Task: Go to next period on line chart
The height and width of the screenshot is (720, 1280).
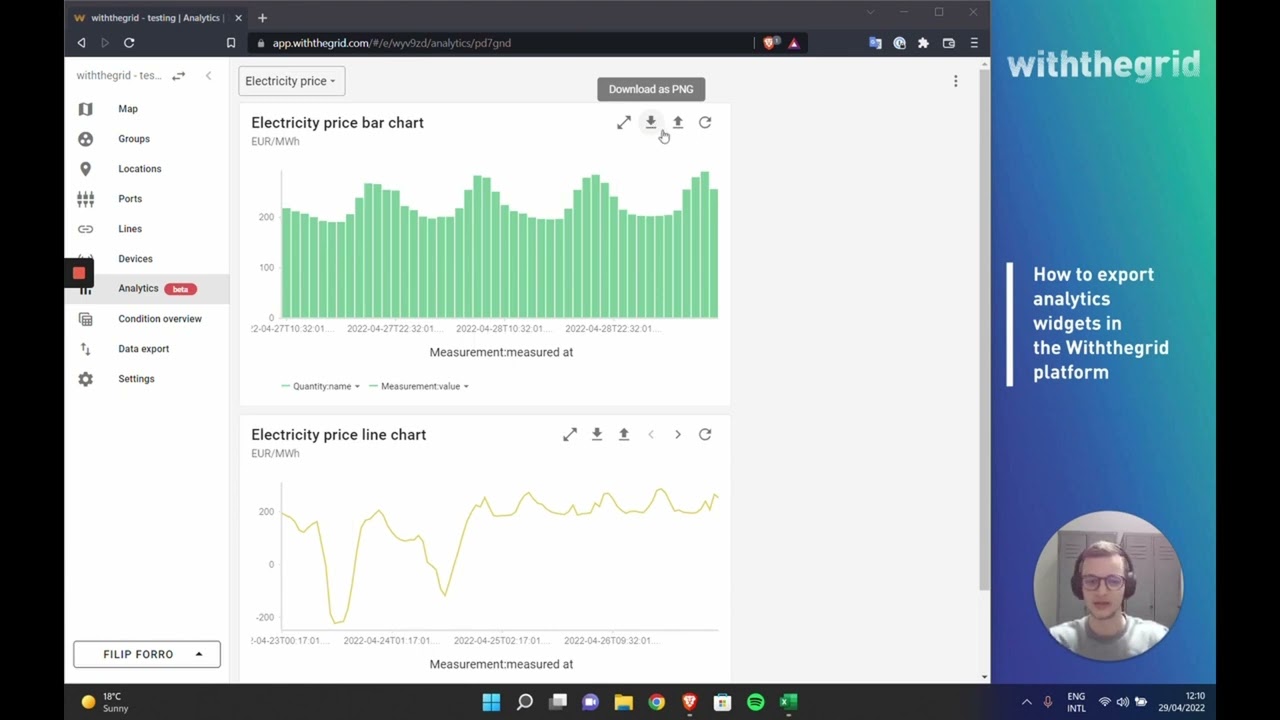Action: [x=678, y=434]
